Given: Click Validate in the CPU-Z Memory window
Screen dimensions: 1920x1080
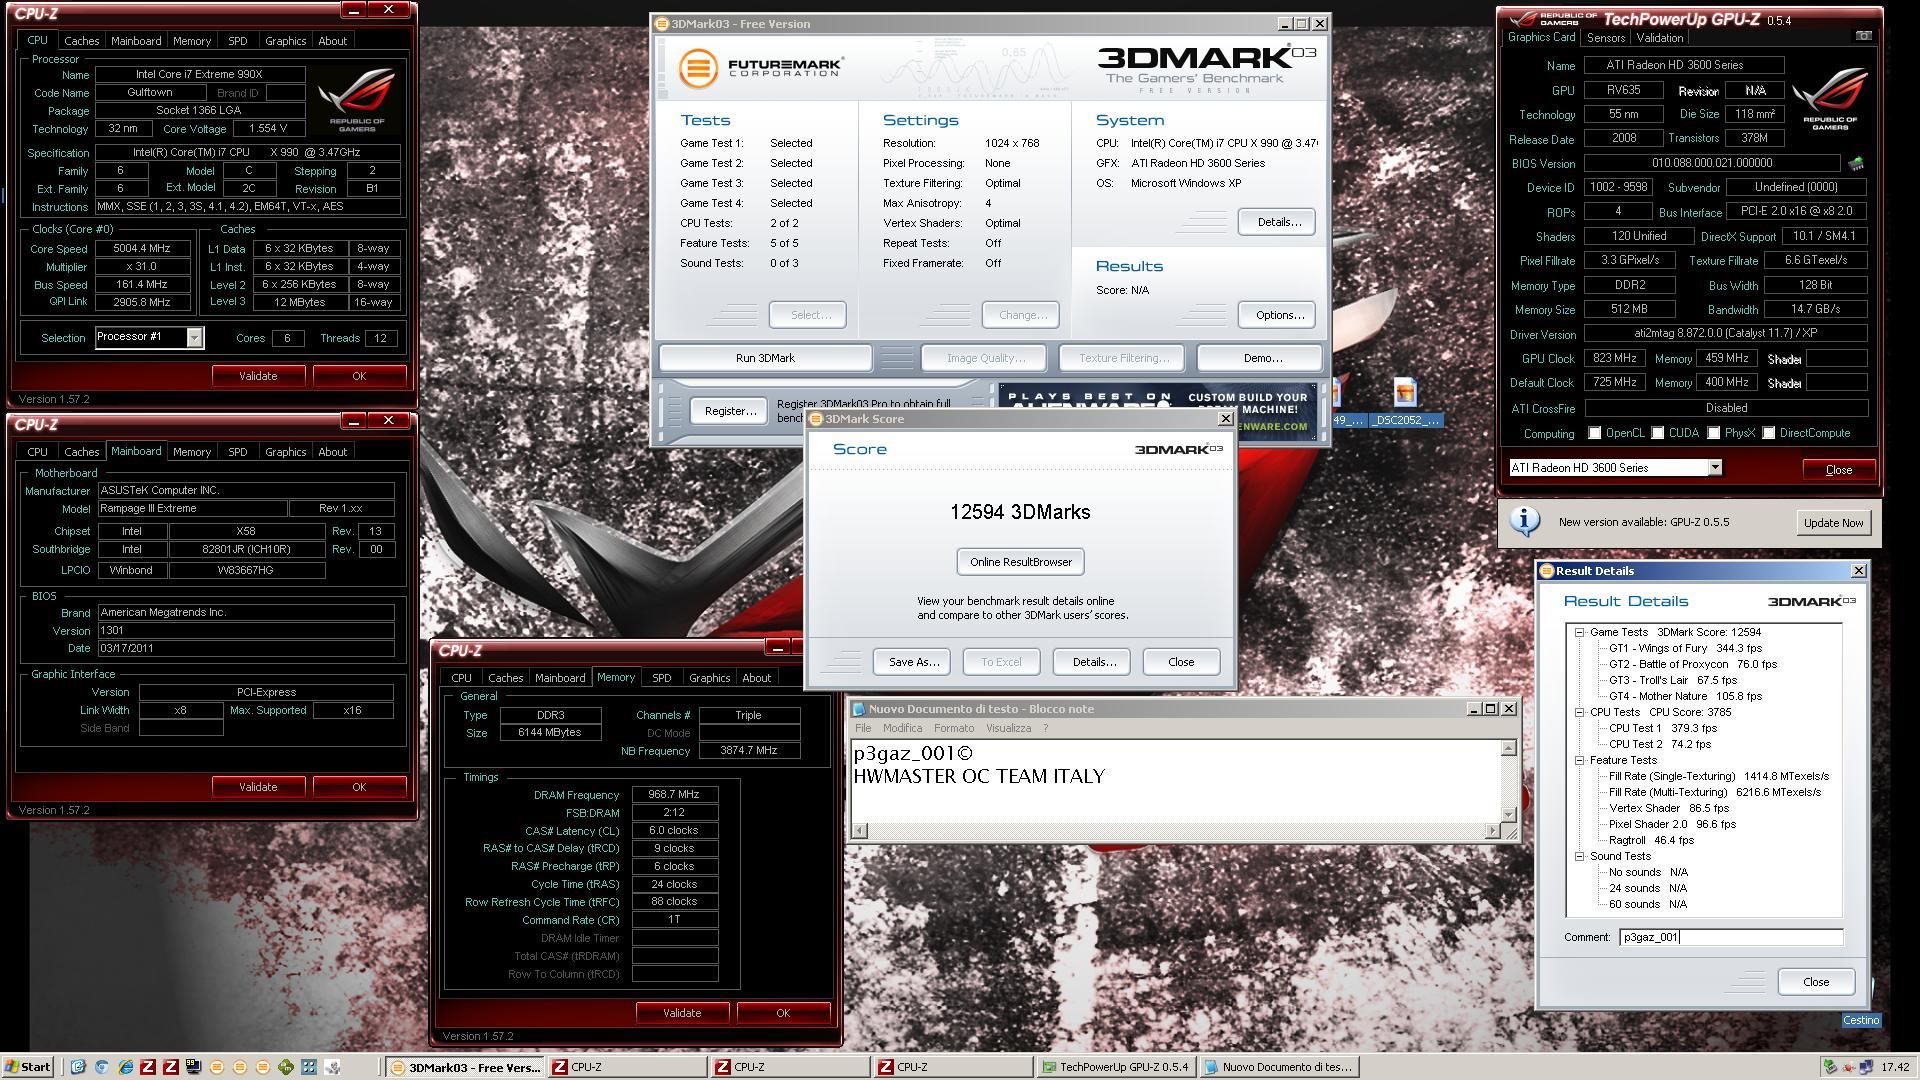Looking at the screenshot, I should pos(682,1013).
